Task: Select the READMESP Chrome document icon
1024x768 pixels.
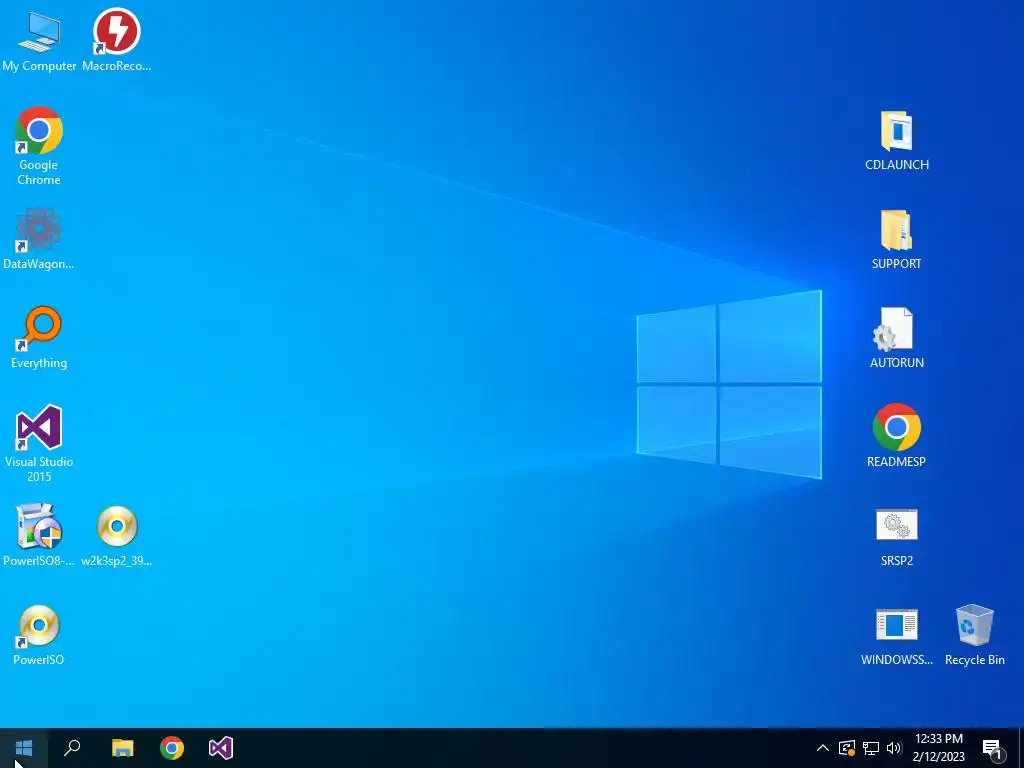Action: coord(897,436)
